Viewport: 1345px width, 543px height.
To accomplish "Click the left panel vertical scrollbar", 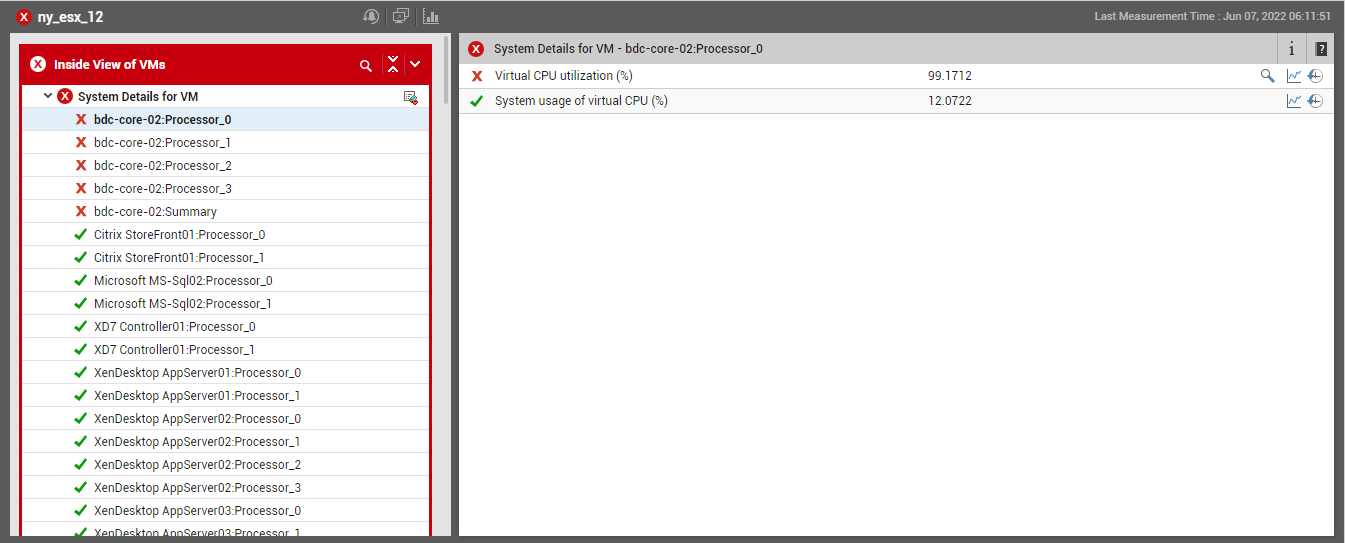I will click(x=446, y=70).
